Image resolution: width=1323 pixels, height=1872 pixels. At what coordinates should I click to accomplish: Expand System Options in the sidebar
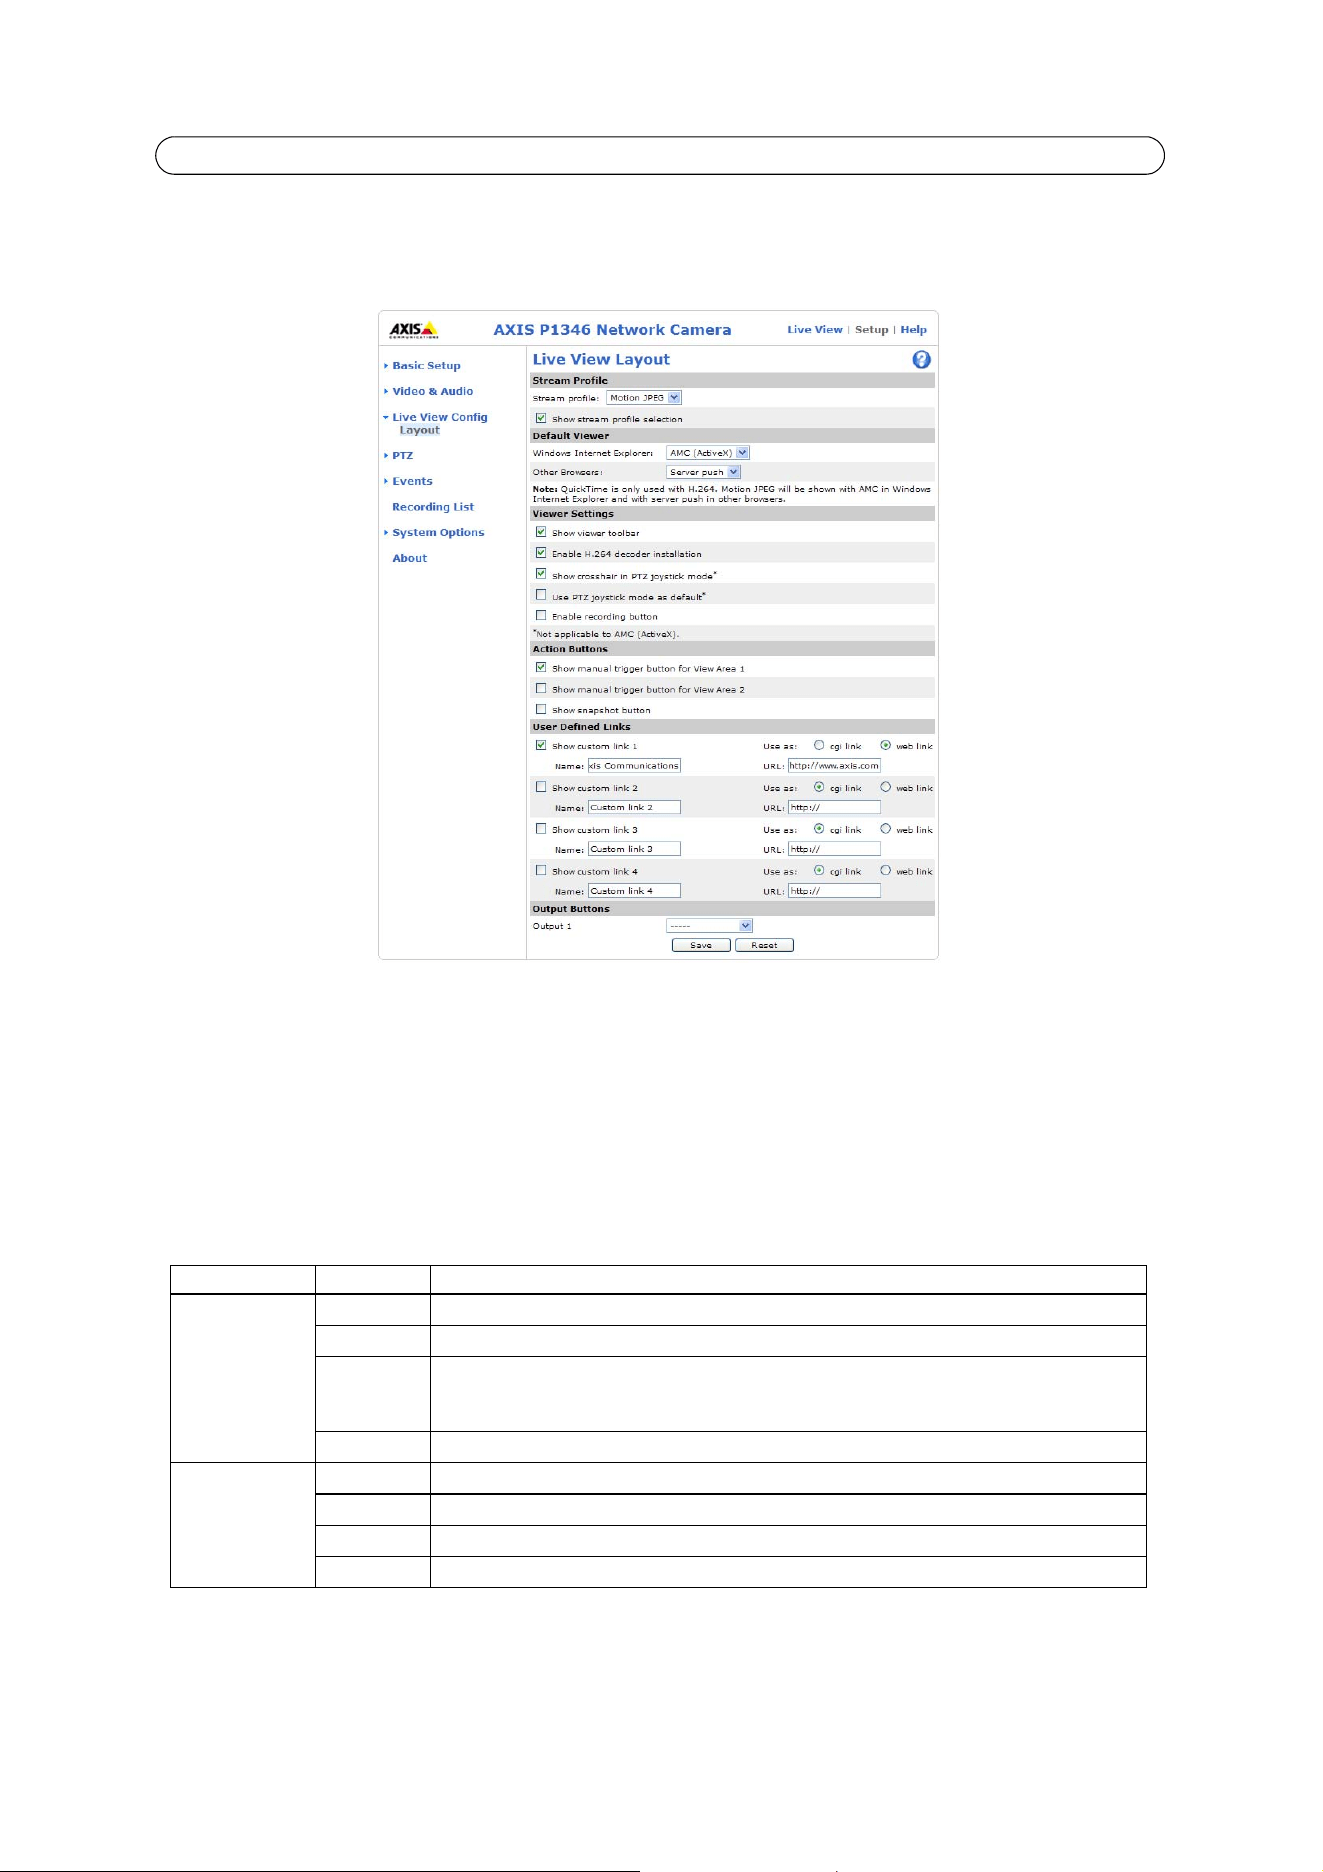pyautogui.click(x=438, y=533)
